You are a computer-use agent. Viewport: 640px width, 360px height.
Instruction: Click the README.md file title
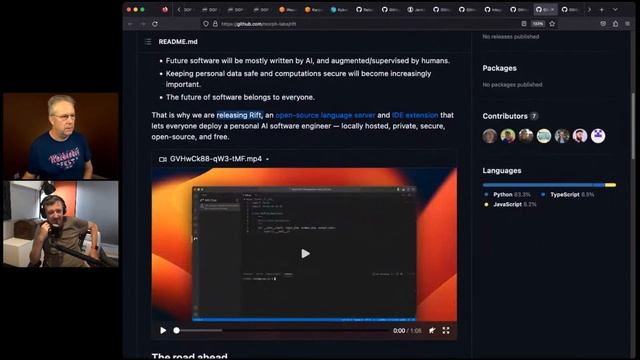click(x=178, y=42)
